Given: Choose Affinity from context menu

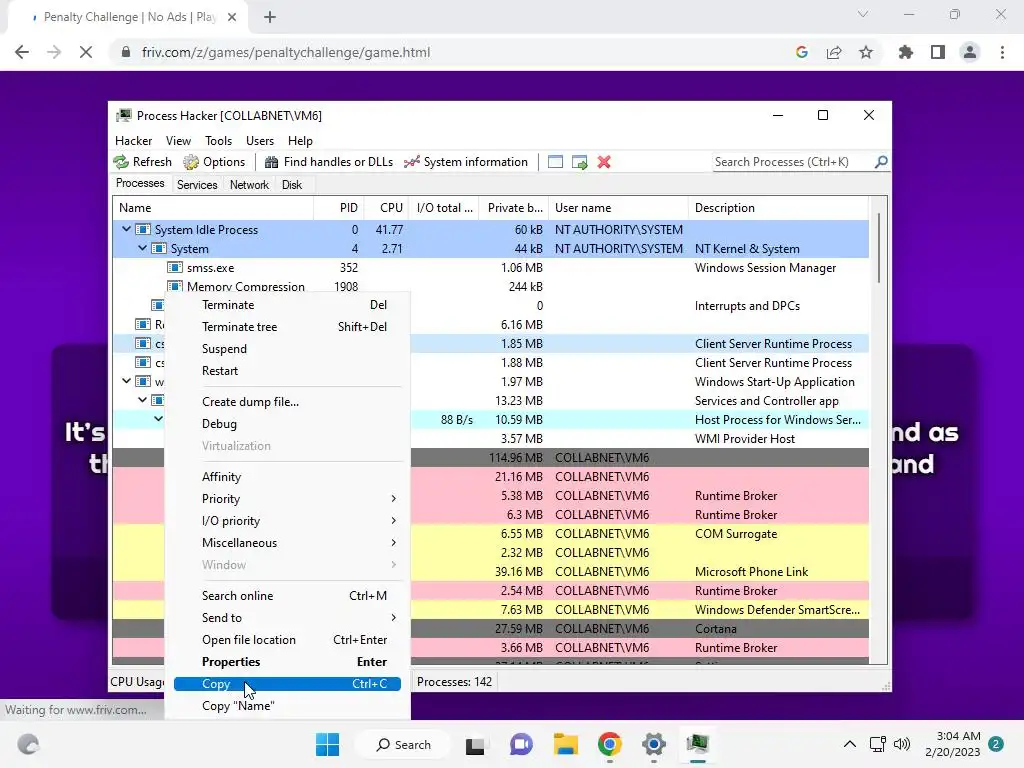Looking at the screenshot, I should pos(287,477).
